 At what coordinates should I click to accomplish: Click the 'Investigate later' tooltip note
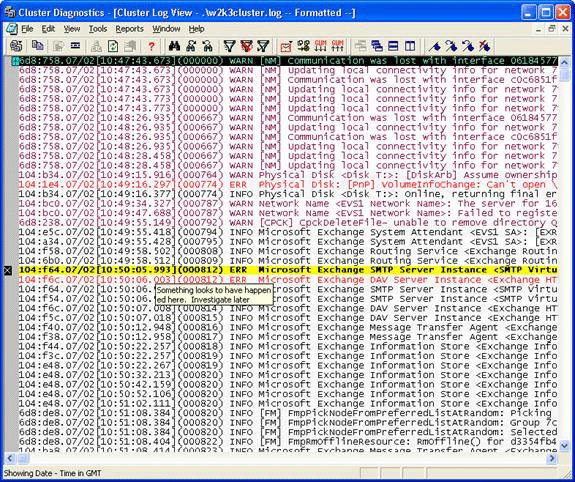214,295
